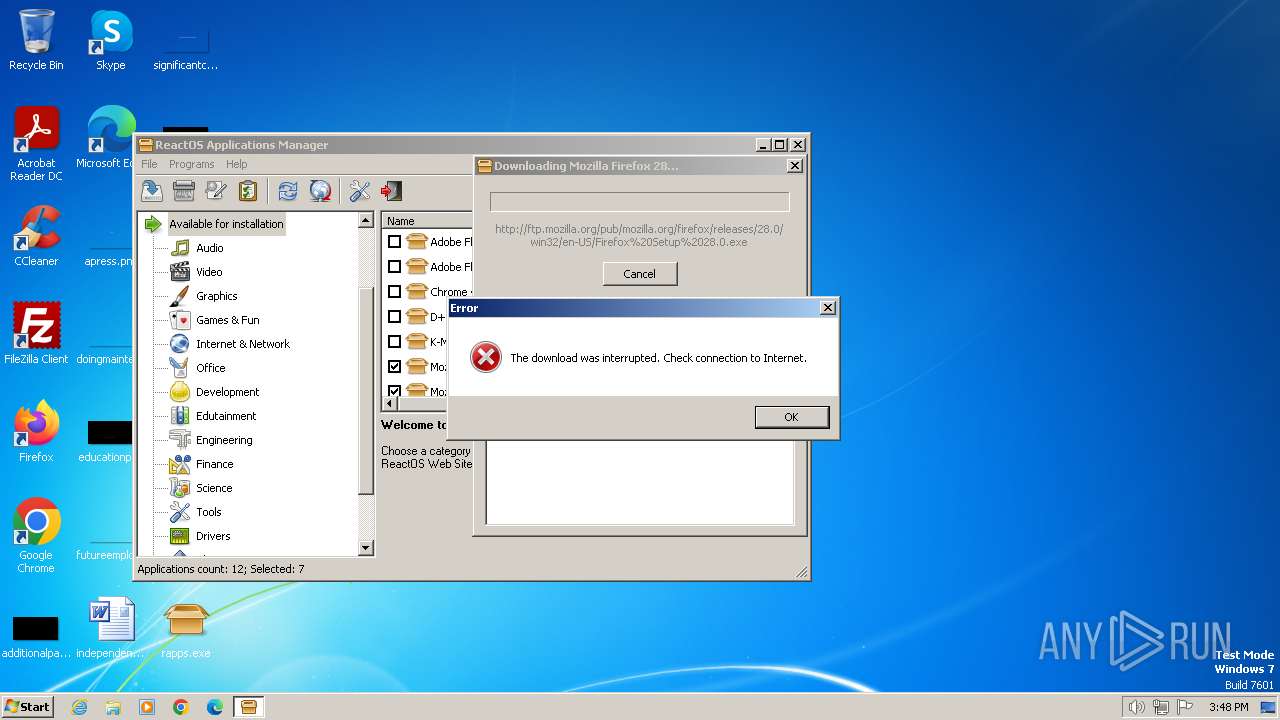1280x720 pixels.
Task: Click the taskbar clock
Action: click(1228, 707)
